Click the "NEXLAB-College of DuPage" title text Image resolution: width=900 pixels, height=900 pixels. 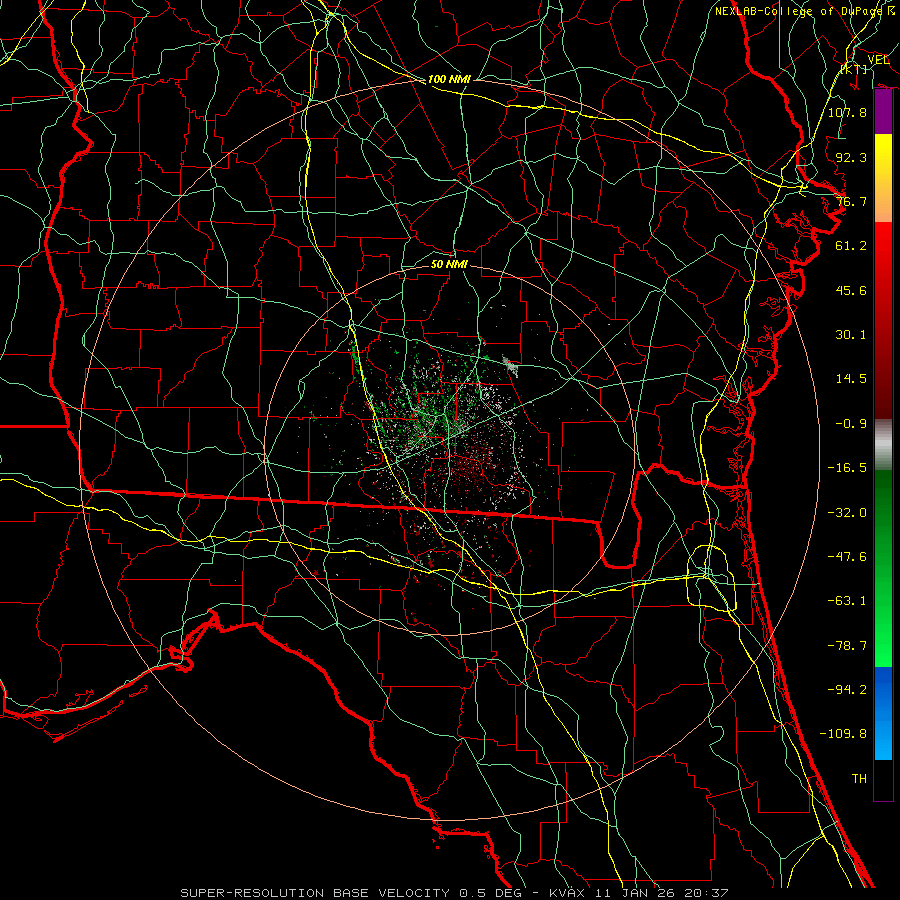click(x=799, y=11)
